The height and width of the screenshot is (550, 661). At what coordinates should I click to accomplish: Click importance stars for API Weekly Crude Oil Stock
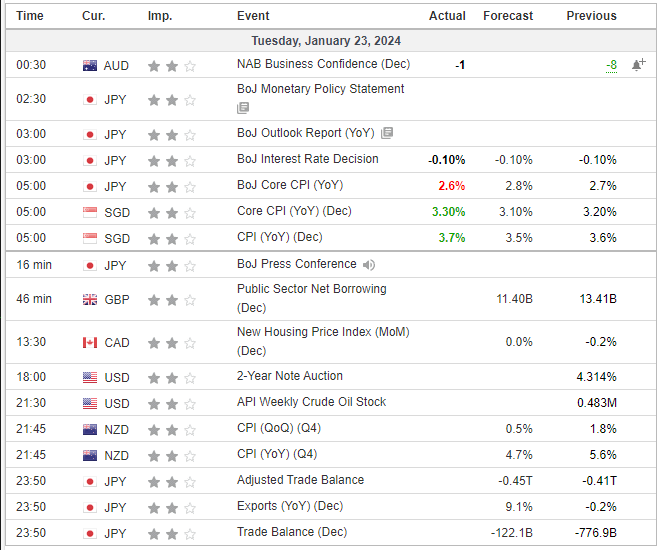click(x=172, y=403)
